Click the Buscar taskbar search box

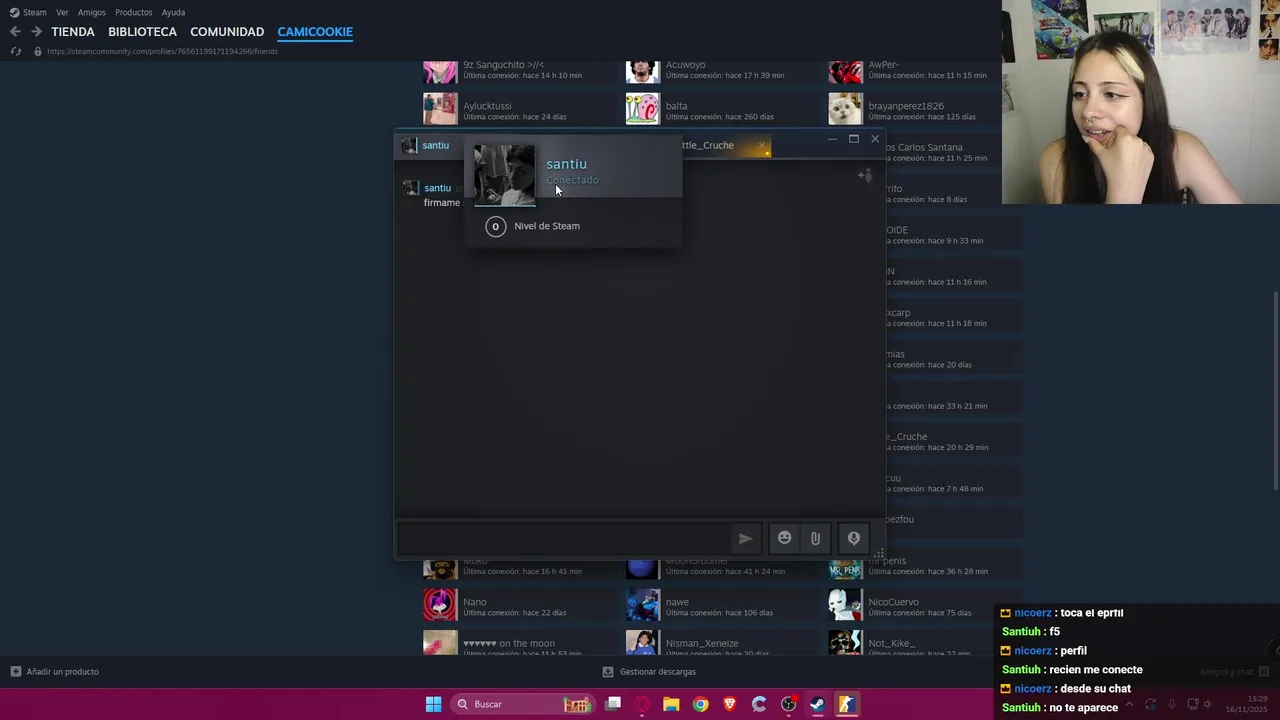coord(524,704)
